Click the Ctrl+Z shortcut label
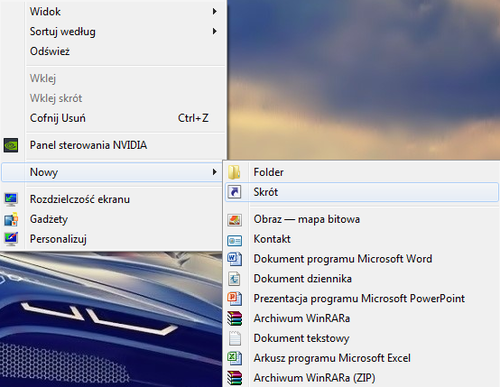 tap(193, 118)
